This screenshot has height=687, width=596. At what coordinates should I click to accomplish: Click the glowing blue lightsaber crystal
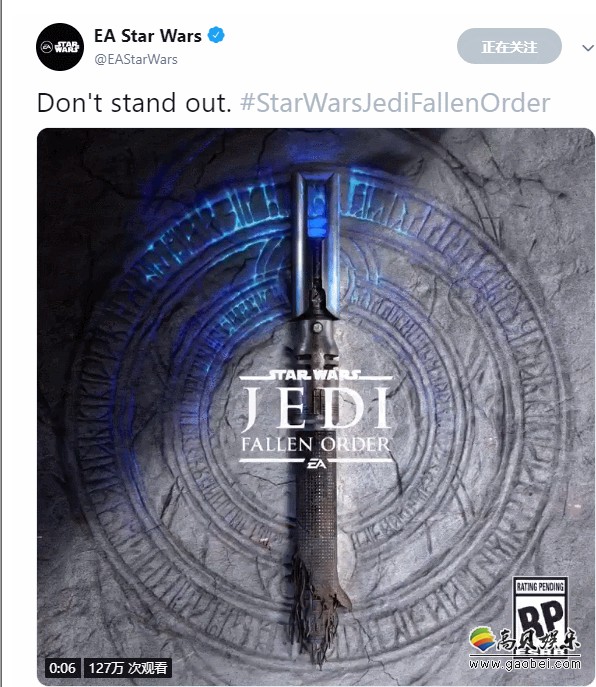[x=317, y=215]
